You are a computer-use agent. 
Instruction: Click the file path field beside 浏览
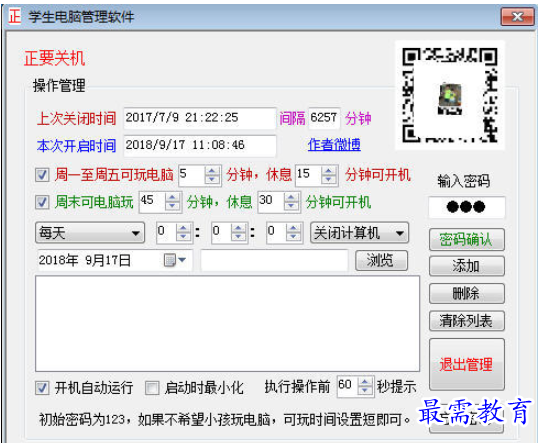274,260
